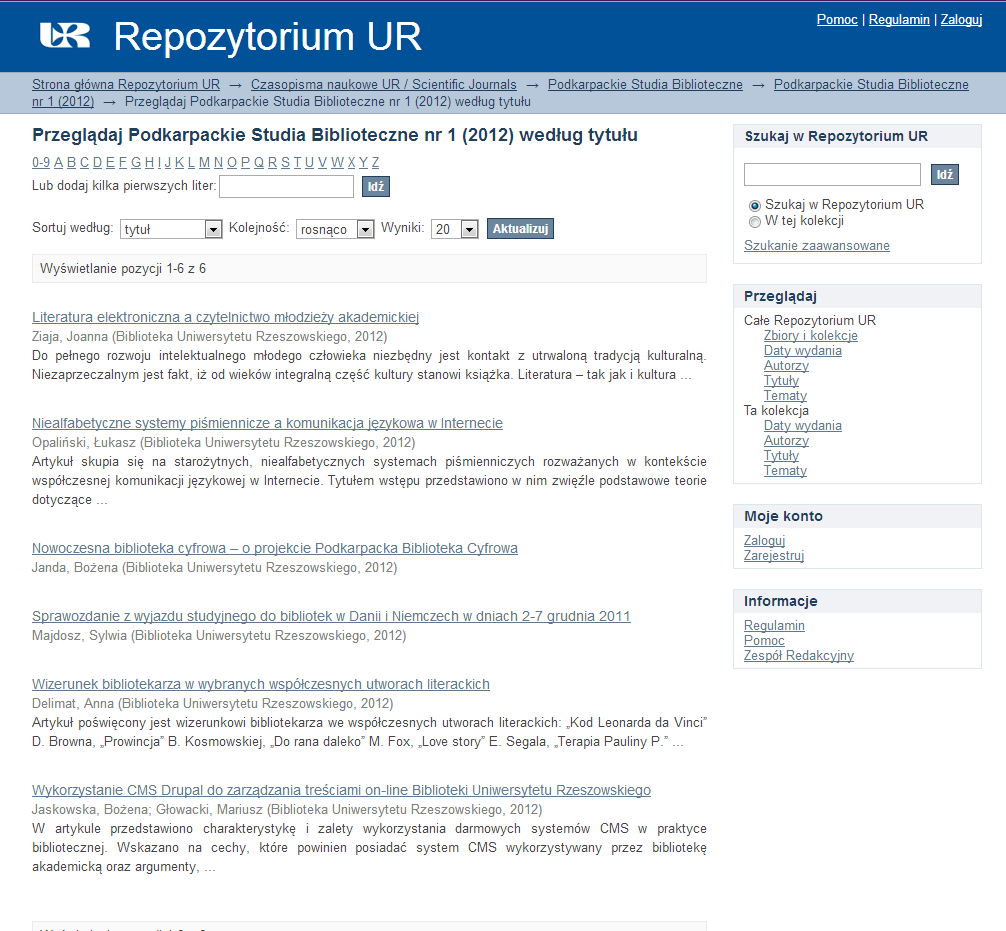1006x931 pixels.
Task: Browse titles starting with letter S
Action: (286, 162)
